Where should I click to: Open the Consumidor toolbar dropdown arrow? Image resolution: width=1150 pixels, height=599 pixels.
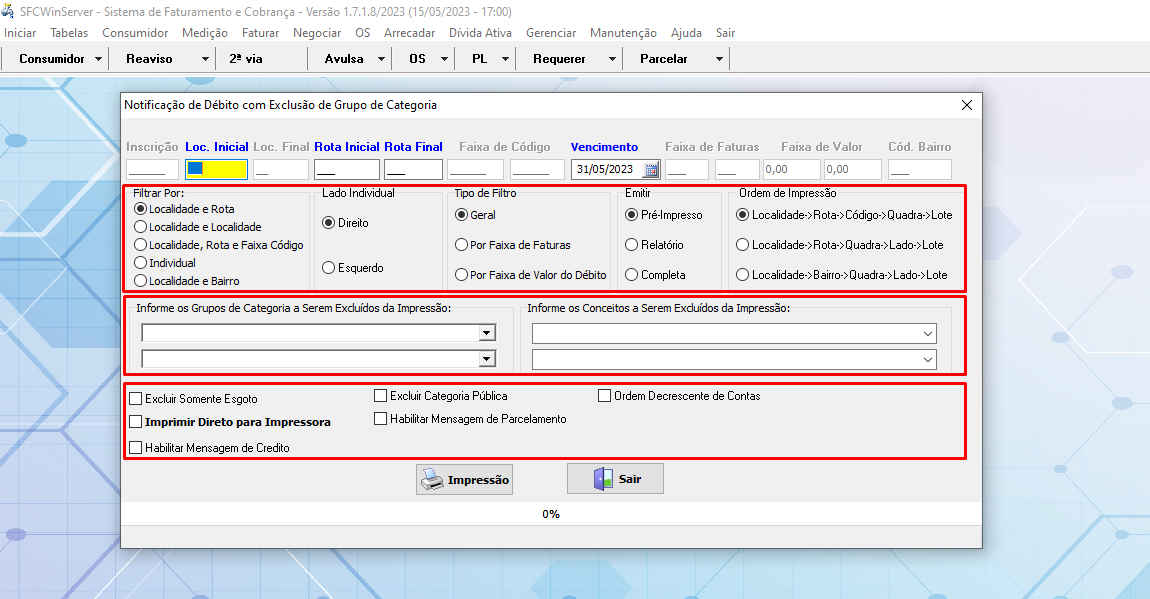pyautogui.click(x=98, y=59)
